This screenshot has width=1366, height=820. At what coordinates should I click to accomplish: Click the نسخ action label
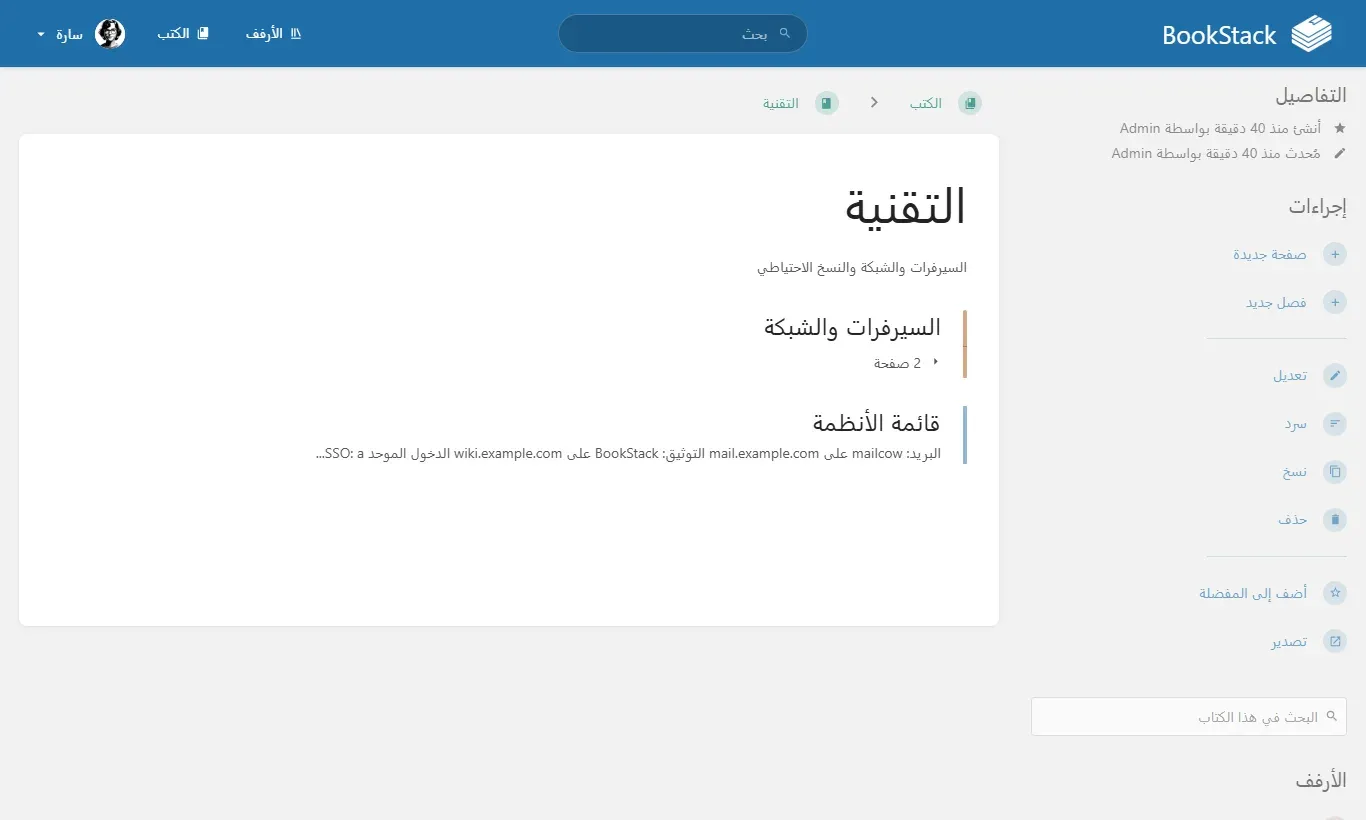1295,472
